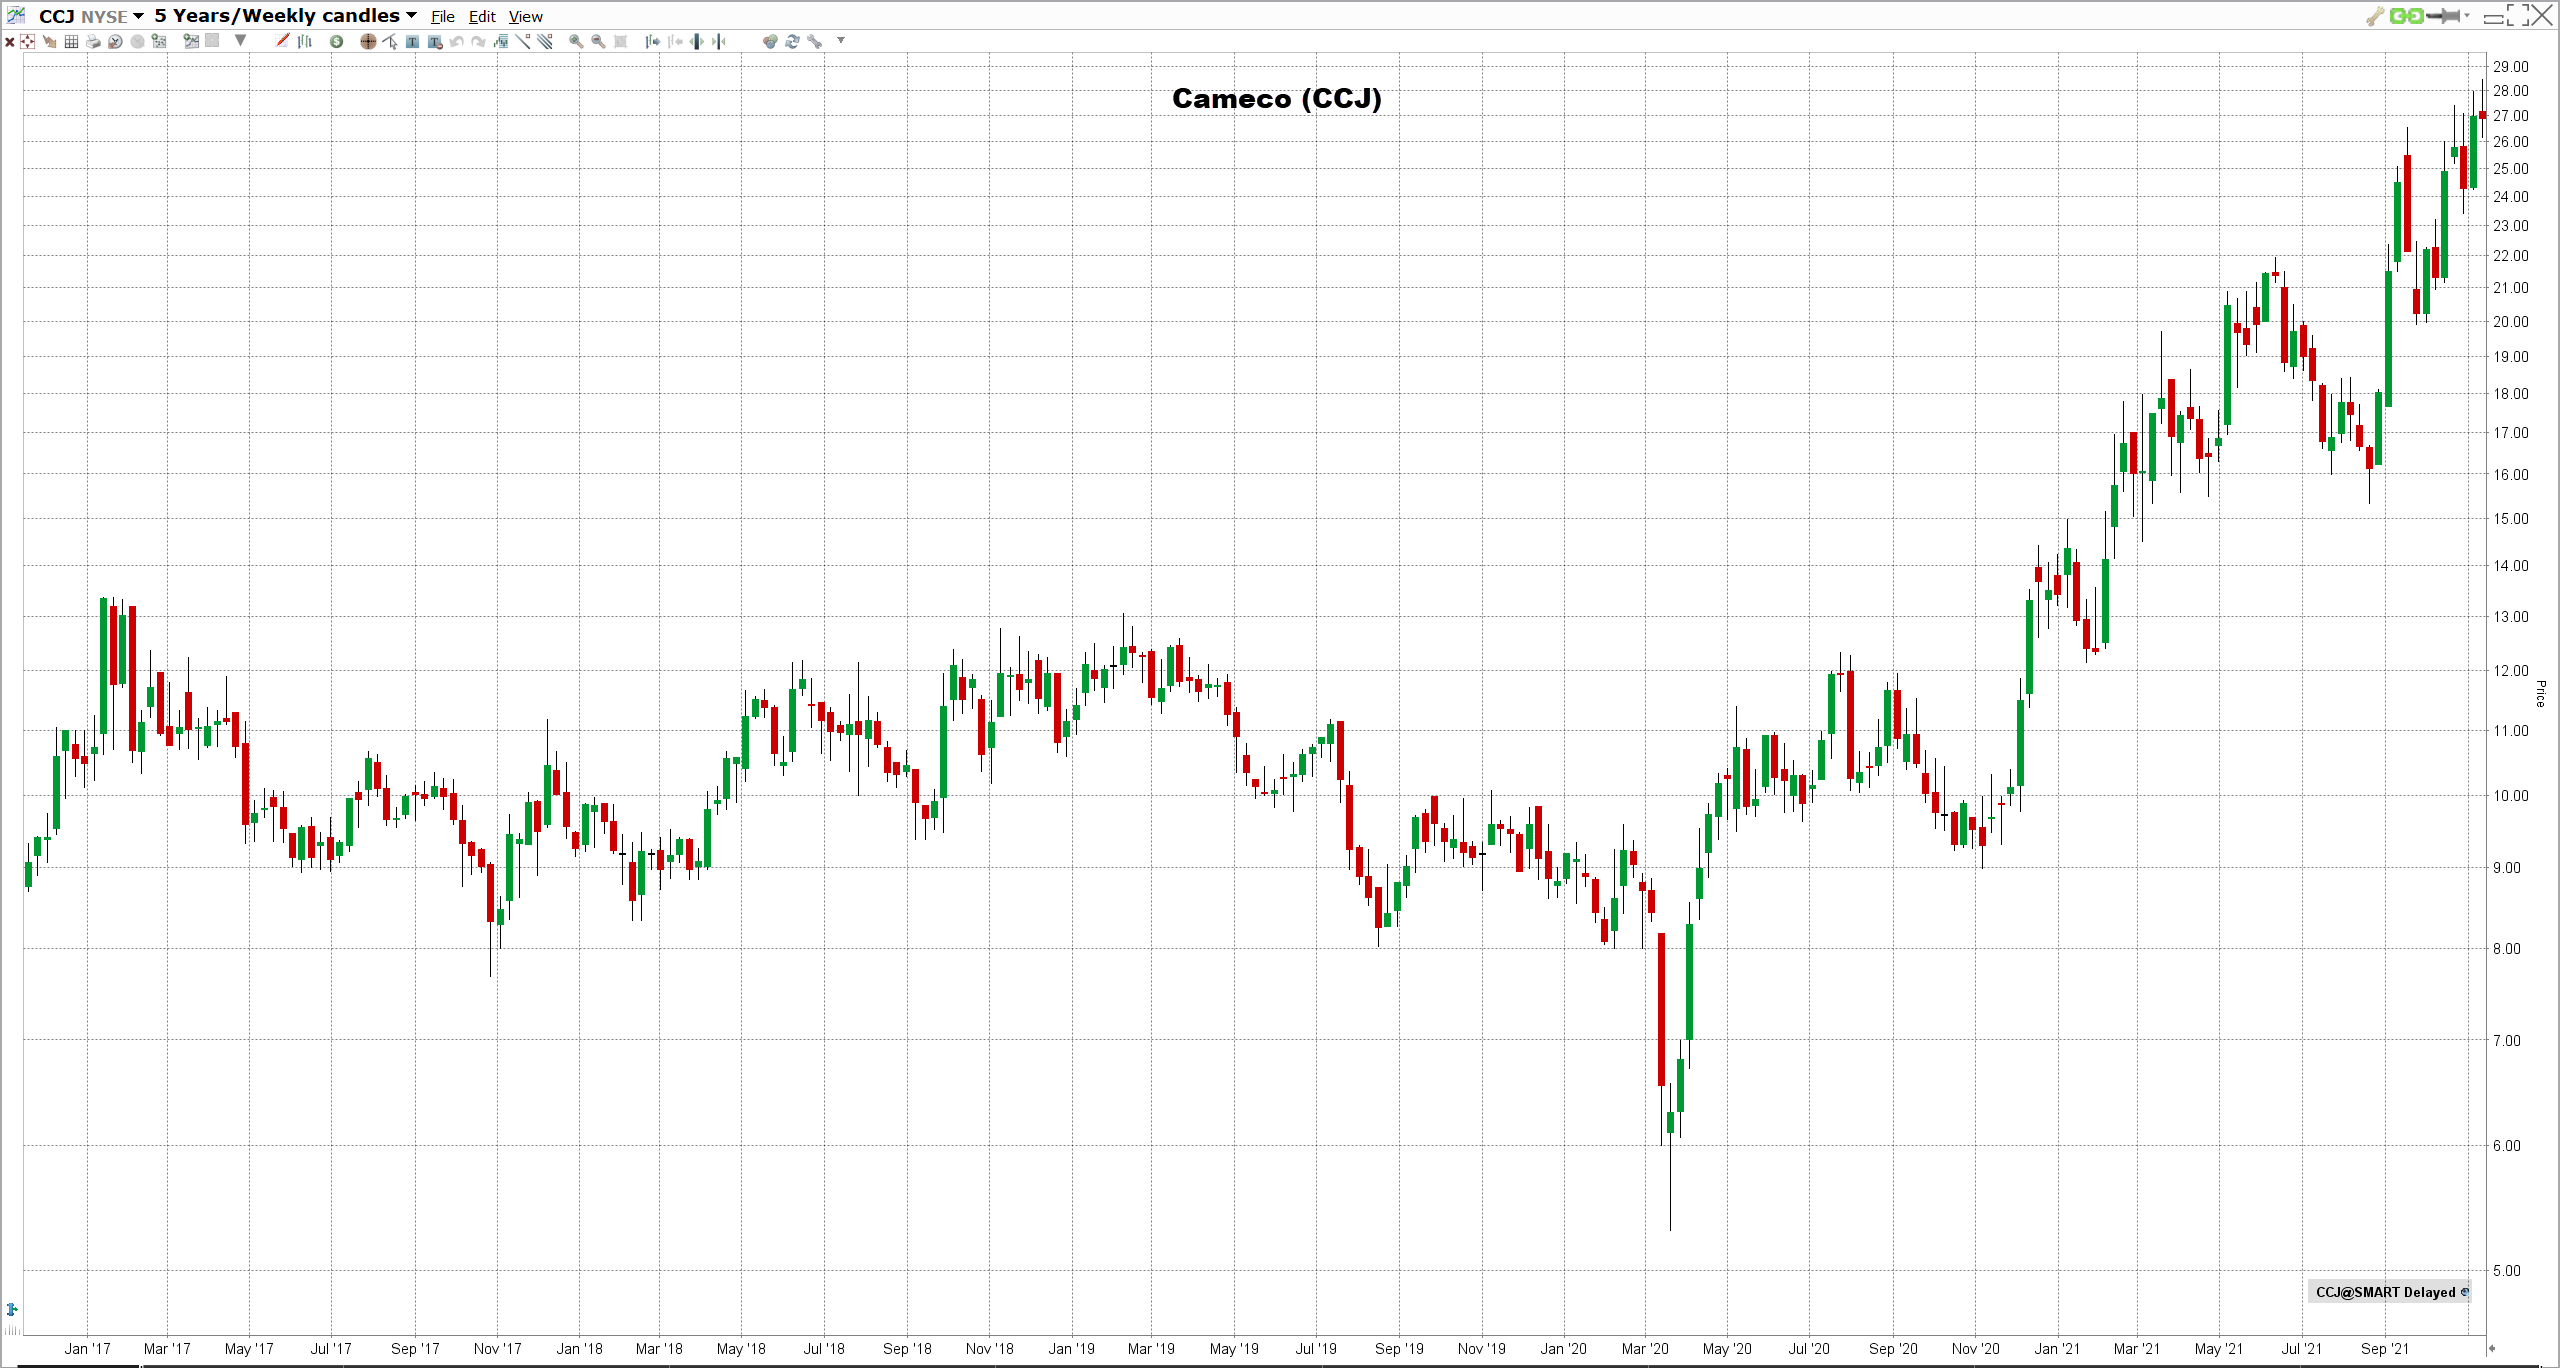Viewport: 2560px width, 1368px height.
Task: Expand the arrow next to the pushpin
Action: (x=2467, y=16)
